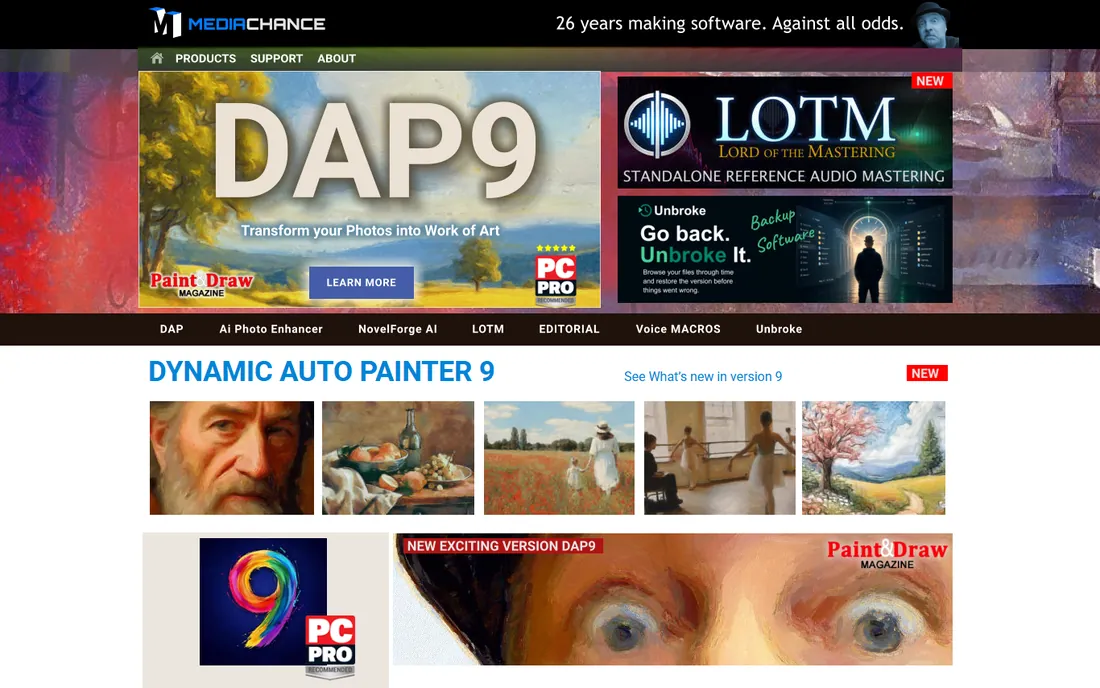Open the ballet dancers painting thumbnail

tap(720, 457)
